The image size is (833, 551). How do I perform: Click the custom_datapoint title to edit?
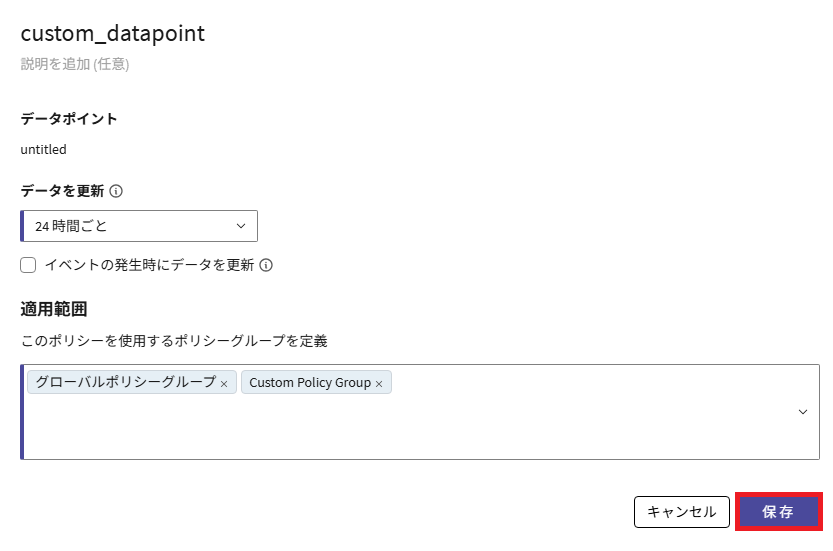[112, 33]
